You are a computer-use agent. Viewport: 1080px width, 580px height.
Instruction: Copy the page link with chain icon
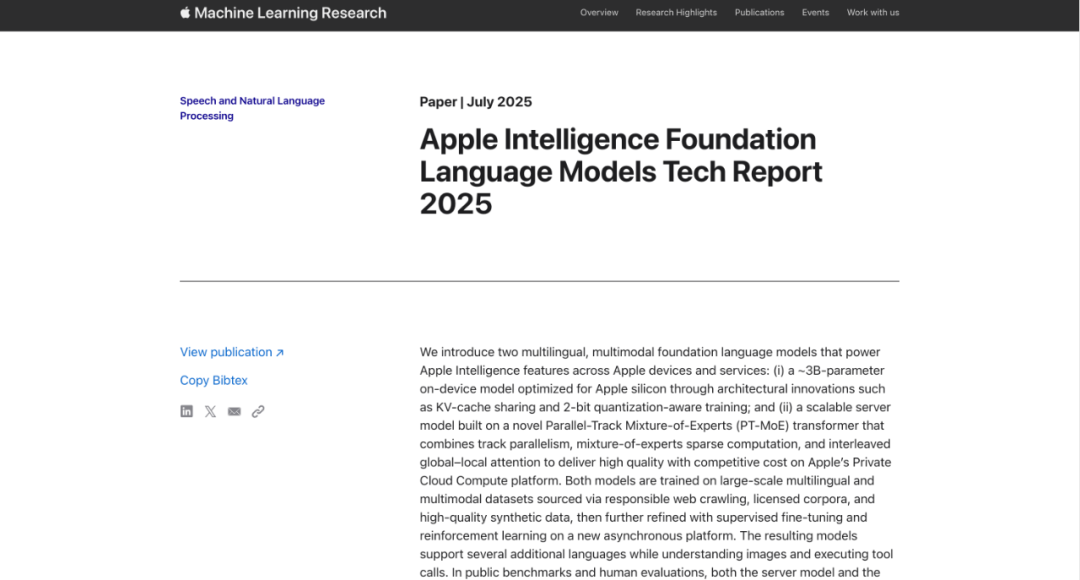coord(258,411)
